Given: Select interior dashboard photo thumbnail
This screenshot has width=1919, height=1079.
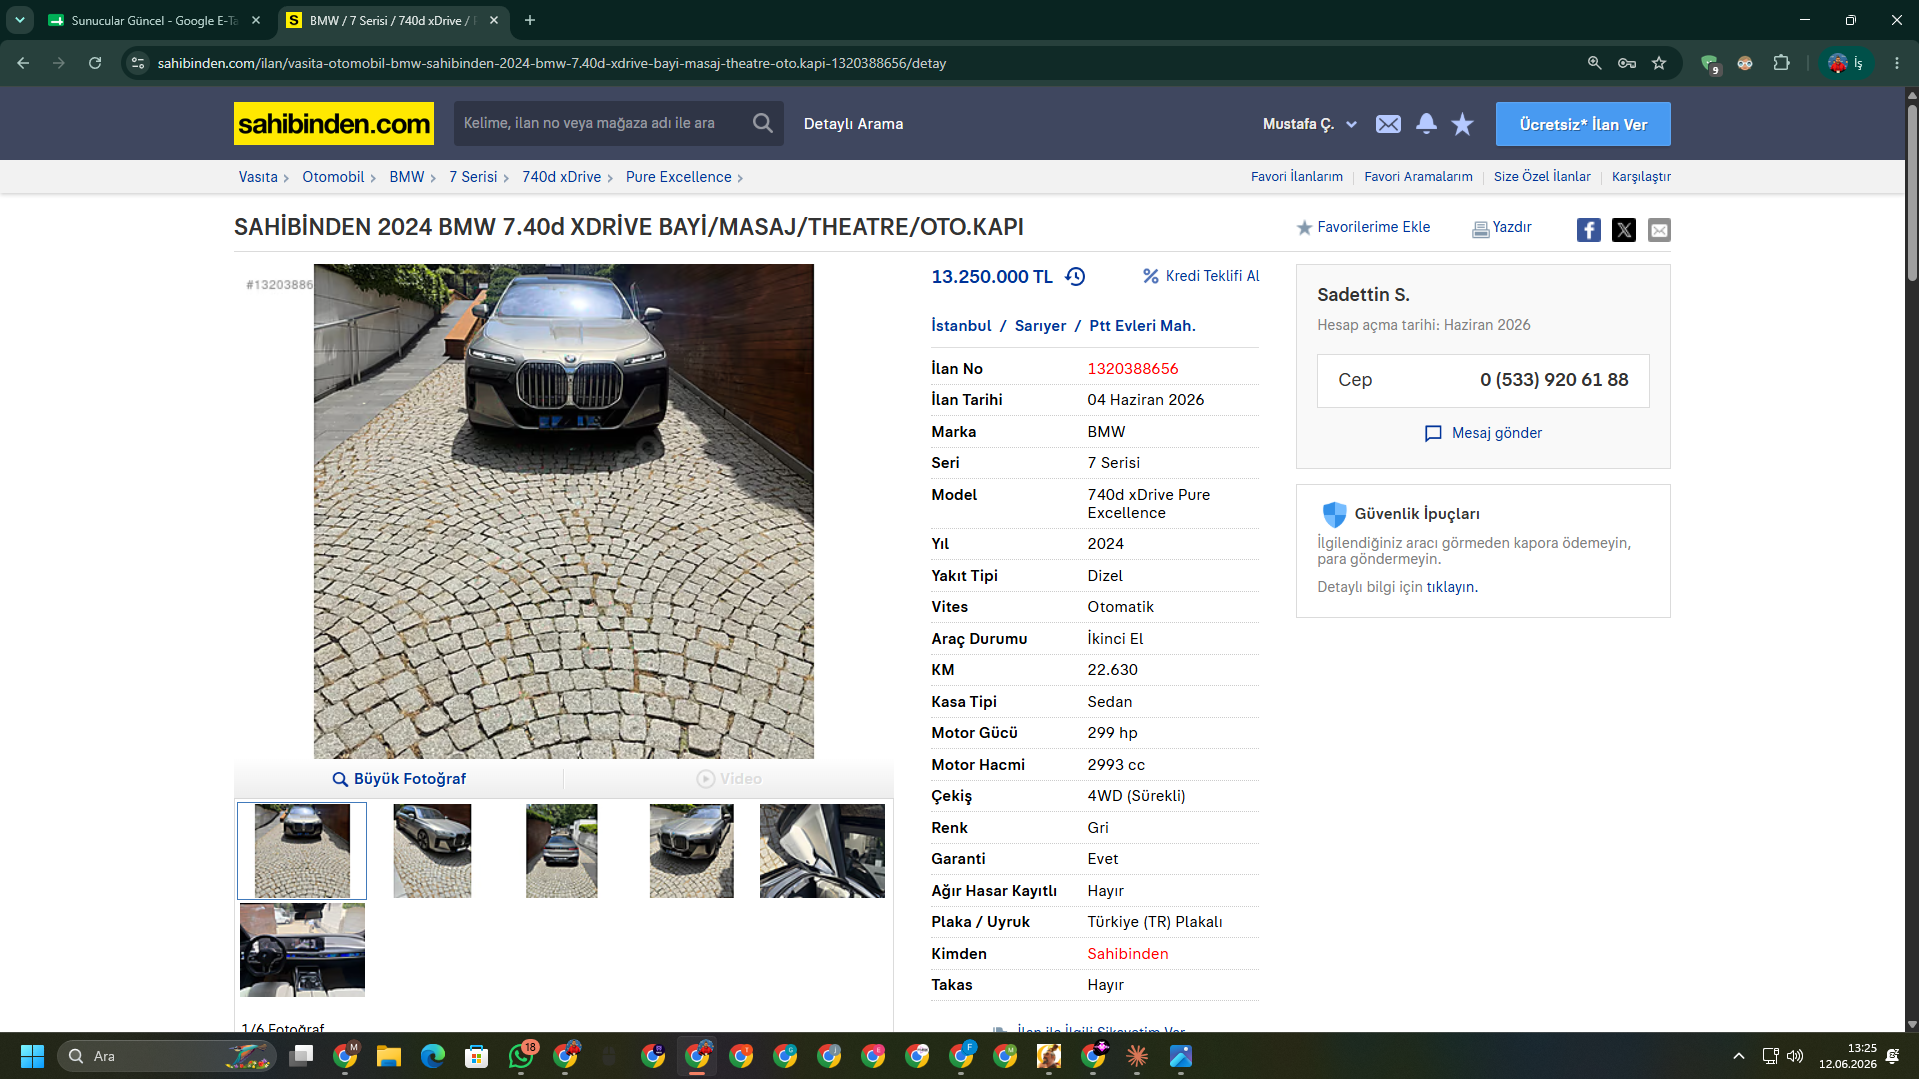Looking at the screenshot, I should tap(302, 950).
